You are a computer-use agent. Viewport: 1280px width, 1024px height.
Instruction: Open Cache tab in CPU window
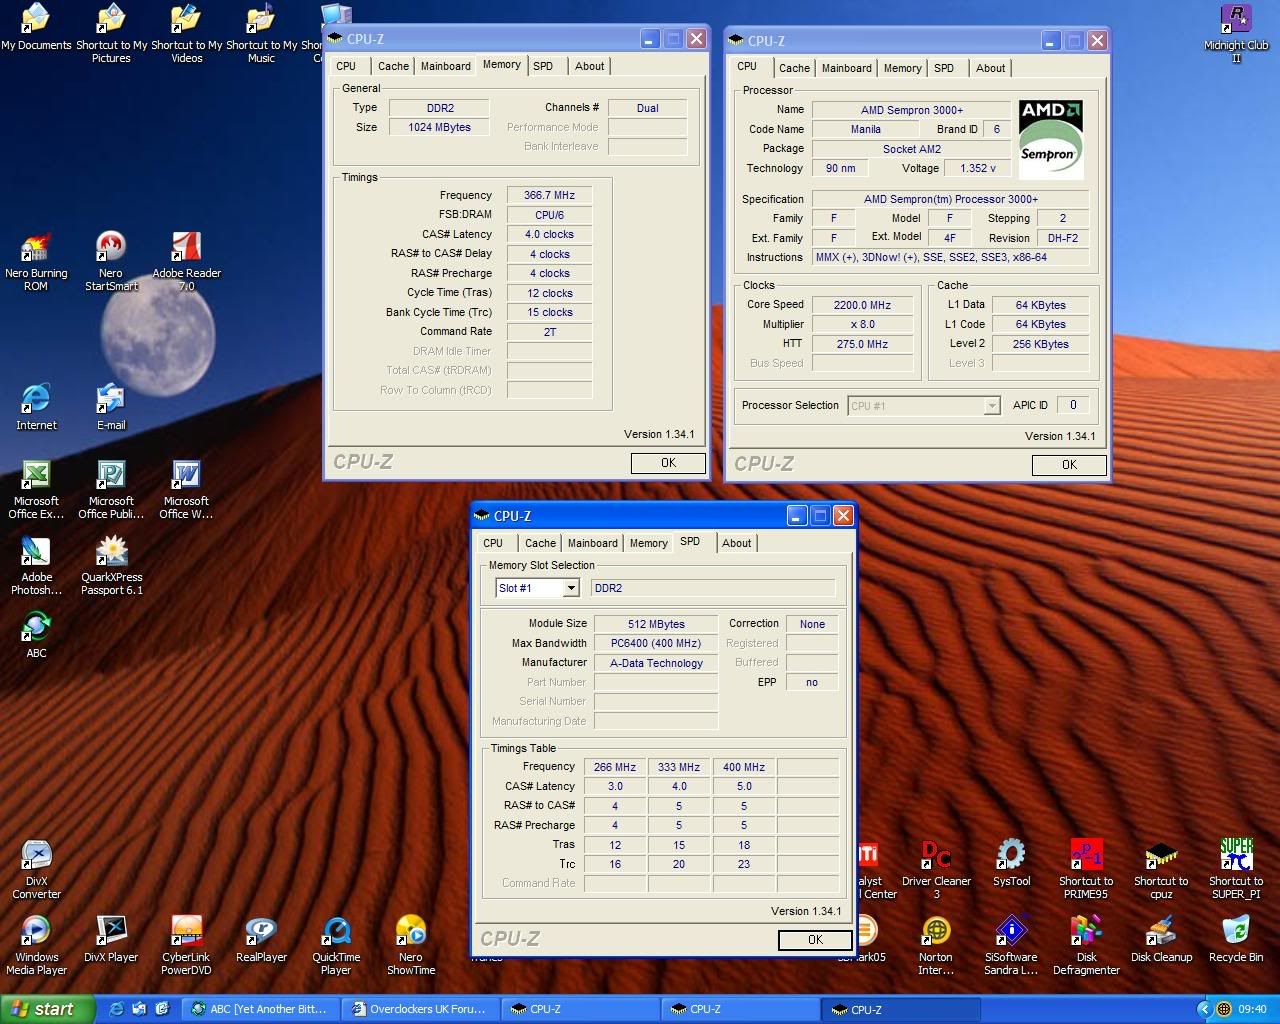click(794, 68)
